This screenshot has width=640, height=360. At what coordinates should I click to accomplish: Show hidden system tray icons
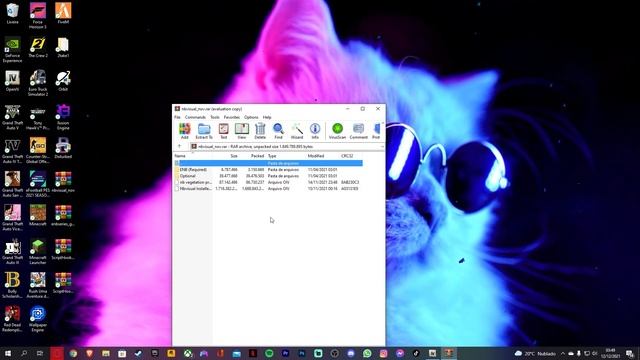pos(563,353)
